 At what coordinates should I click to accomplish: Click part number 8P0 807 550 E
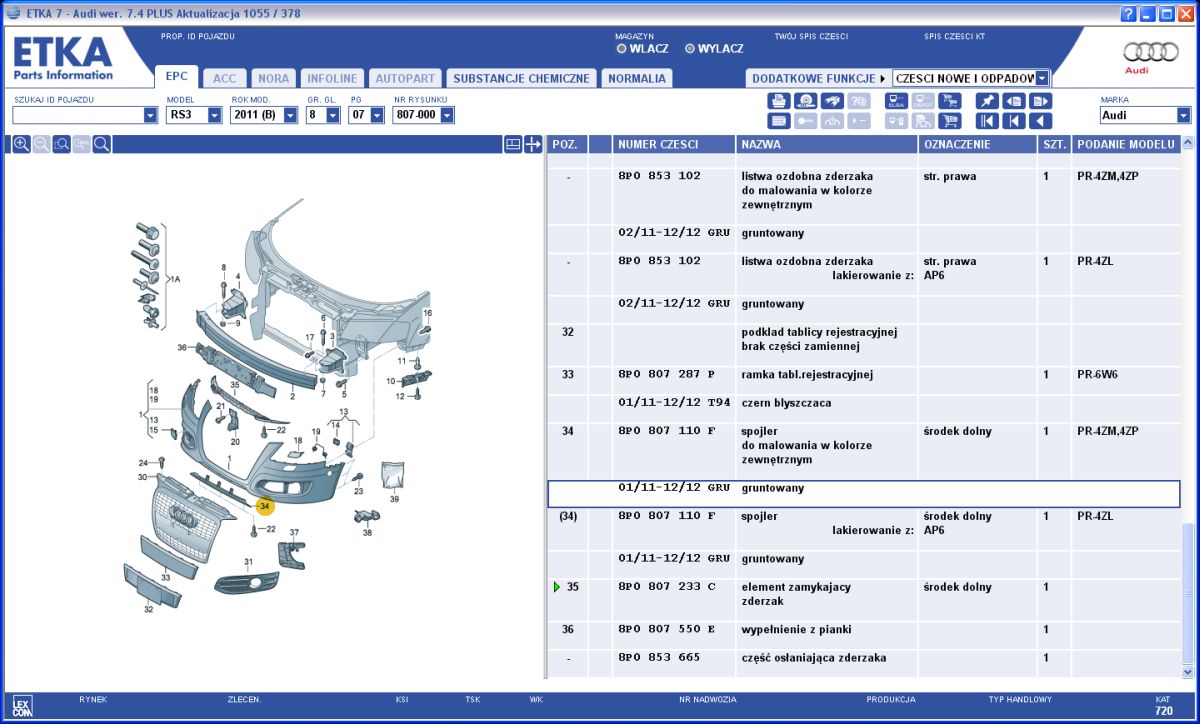pos(667,630)
